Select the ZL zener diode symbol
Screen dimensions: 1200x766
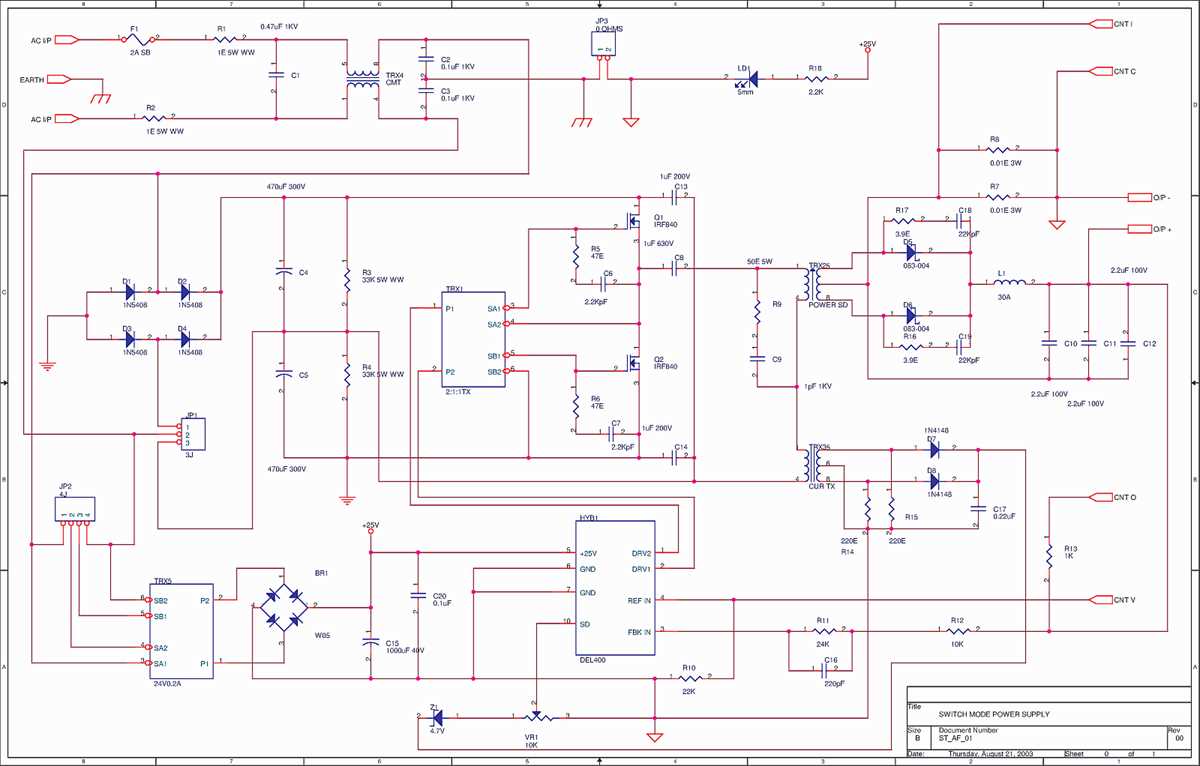point(437,716)
